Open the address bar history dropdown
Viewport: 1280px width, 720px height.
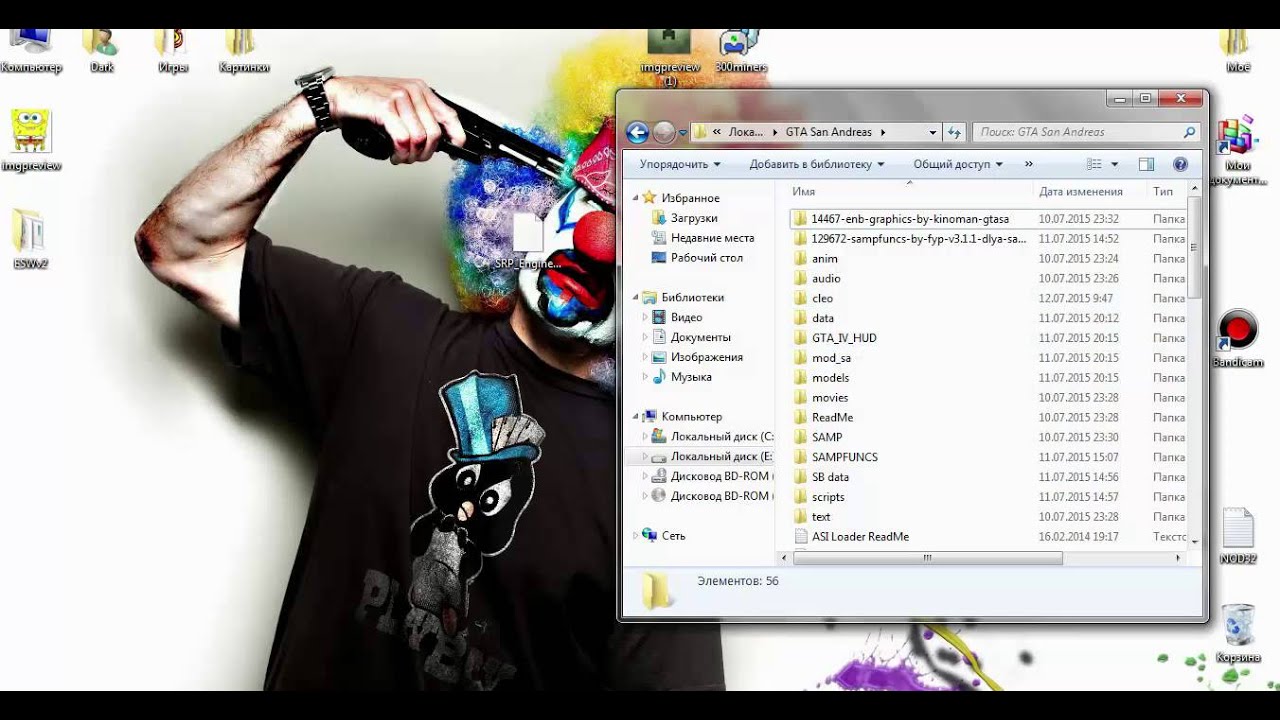pos(932,132)
